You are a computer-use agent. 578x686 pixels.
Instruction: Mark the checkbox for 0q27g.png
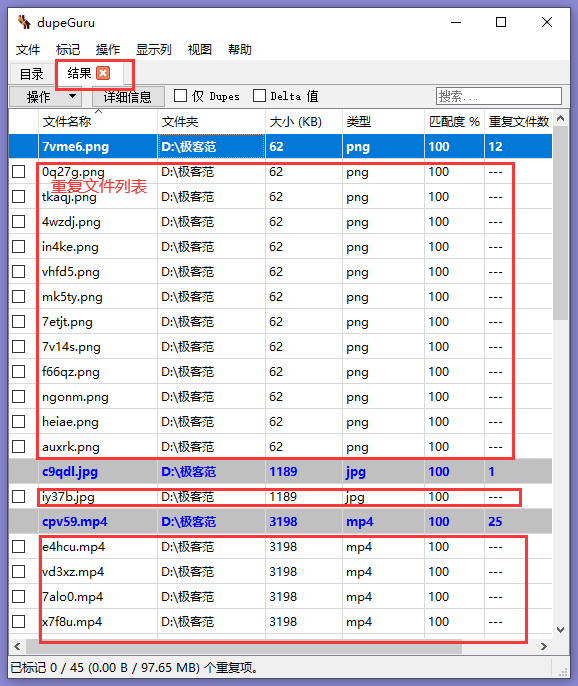[18, 172]
